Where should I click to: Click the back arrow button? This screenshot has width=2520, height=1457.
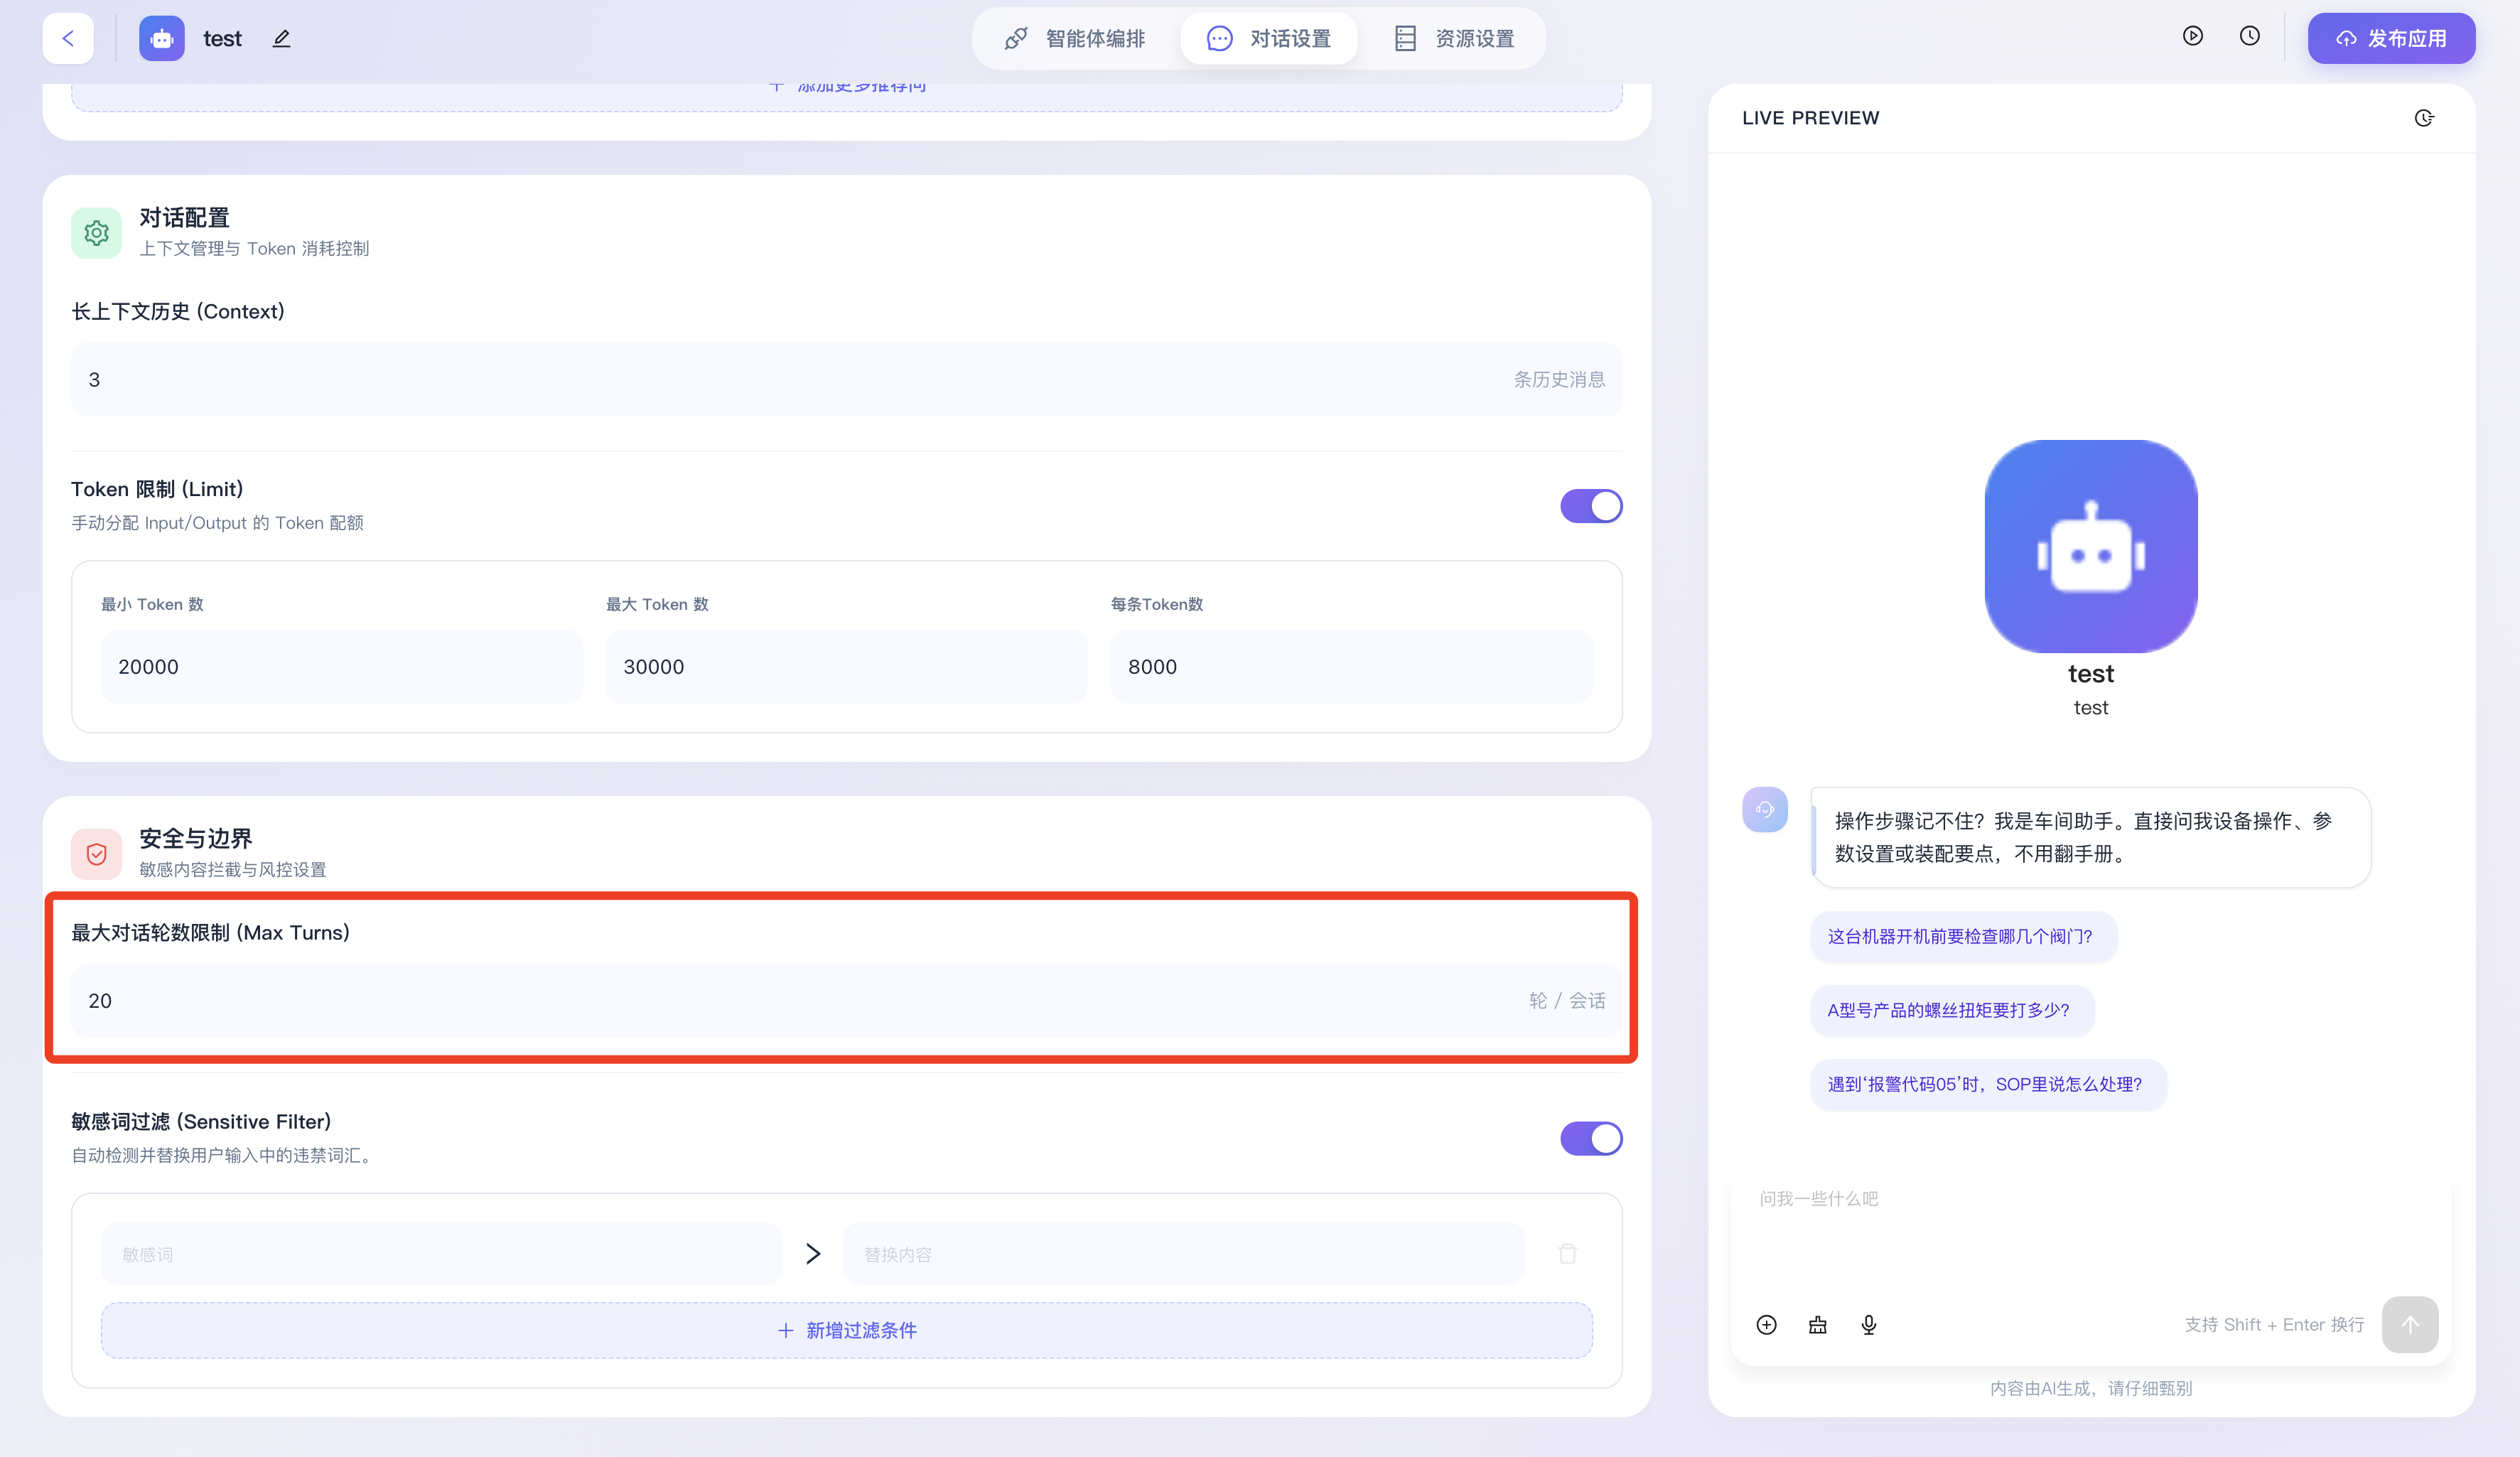(68, 39)
